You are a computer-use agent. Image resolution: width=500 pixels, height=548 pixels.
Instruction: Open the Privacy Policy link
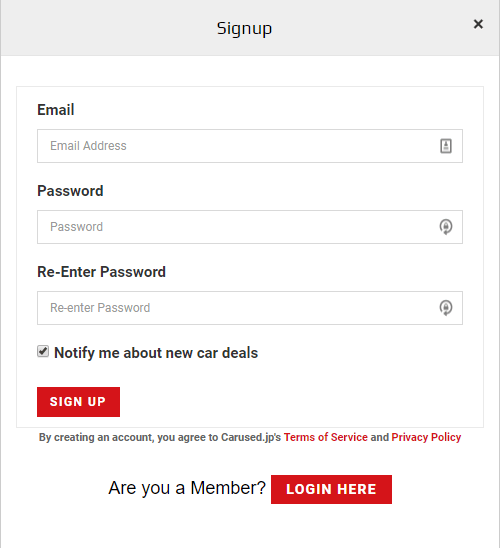(x=426, y=437)
